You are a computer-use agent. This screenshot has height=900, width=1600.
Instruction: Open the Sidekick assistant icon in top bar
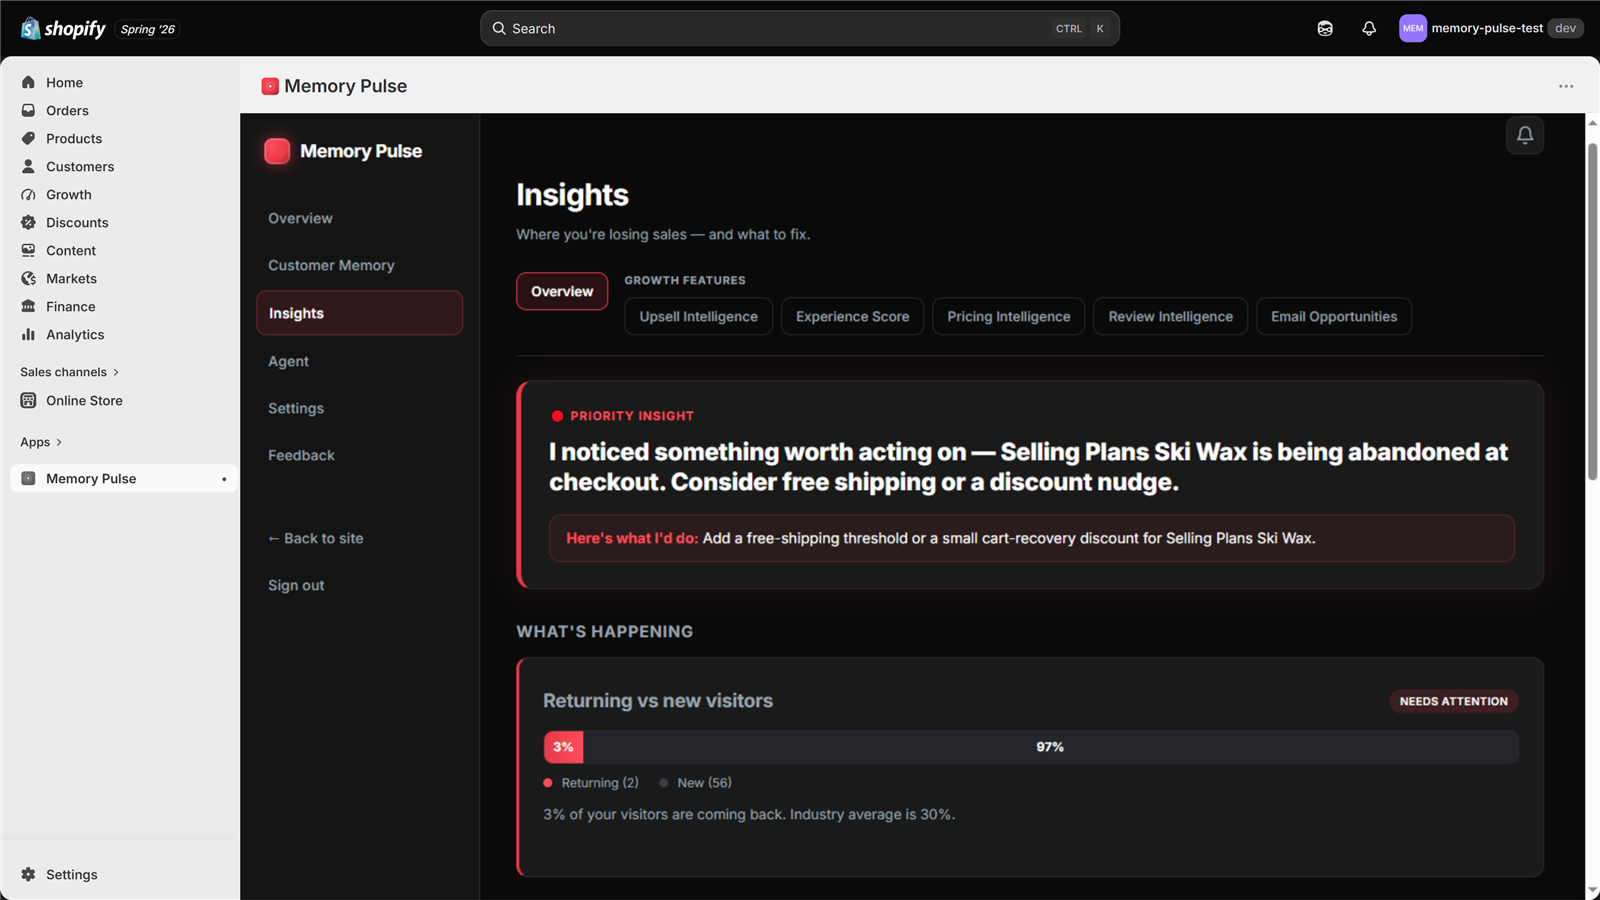coord(1325,29)
